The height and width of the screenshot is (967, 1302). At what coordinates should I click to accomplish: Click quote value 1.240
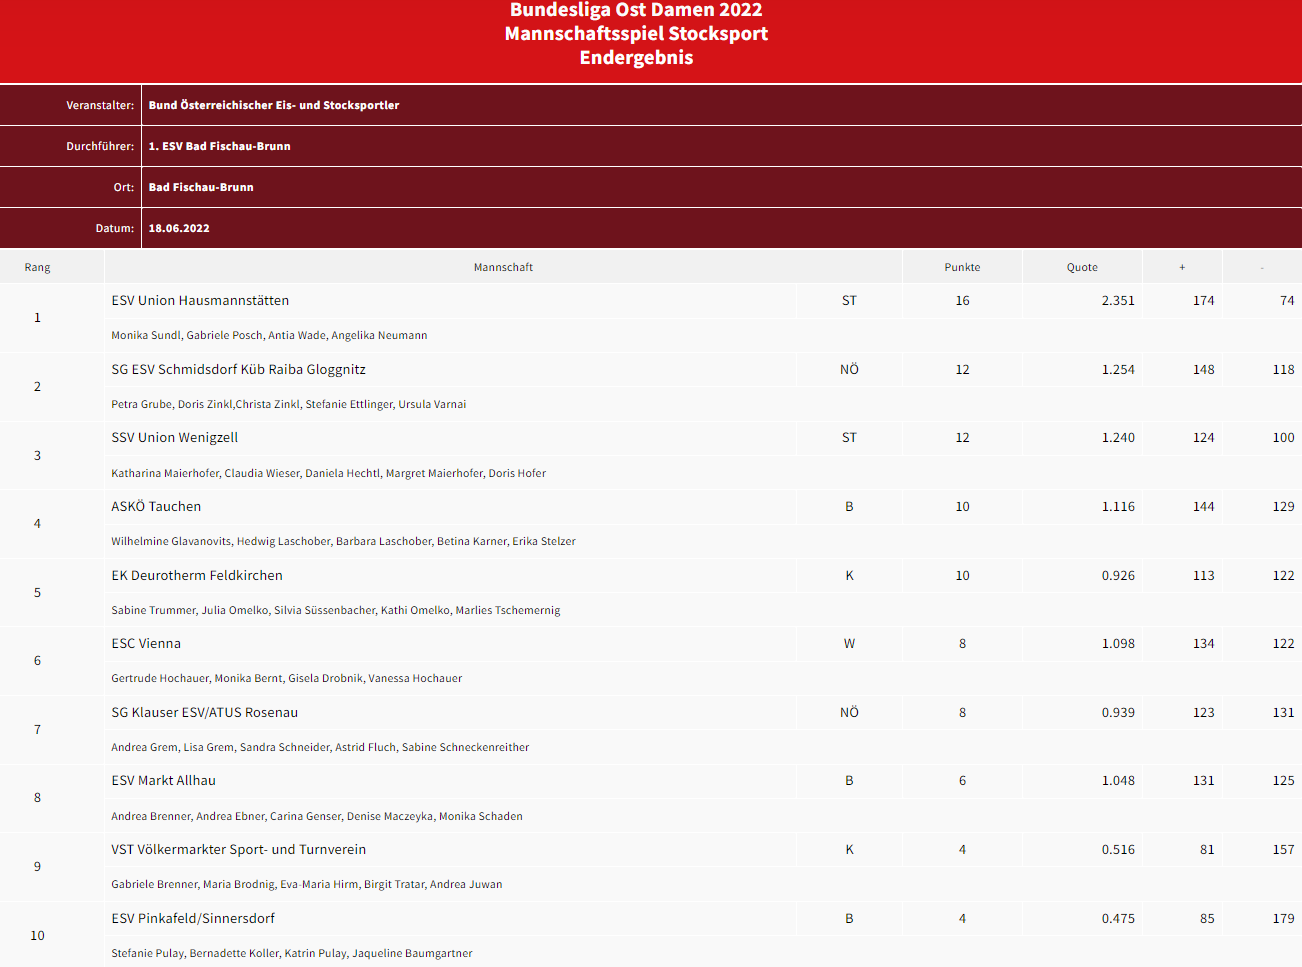[1118, 437]
